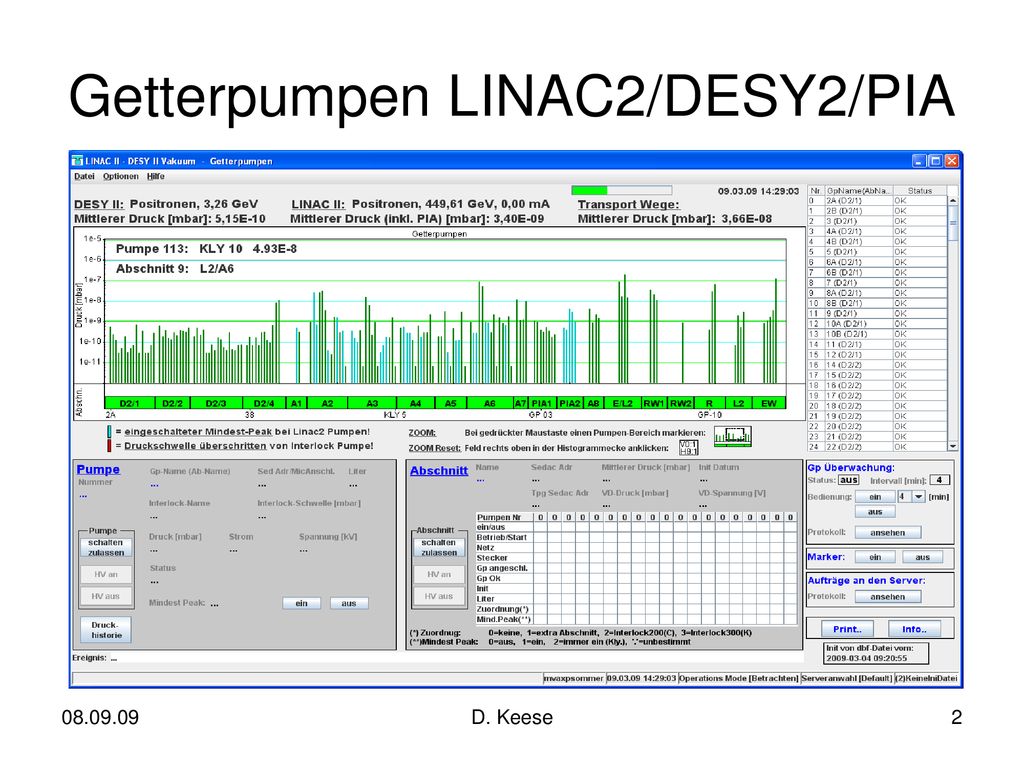Image resolution: width=1024 pixels, height=768 pixels.
Task: Select section A3 in Abschnitt bar
Action: [372, 404]
